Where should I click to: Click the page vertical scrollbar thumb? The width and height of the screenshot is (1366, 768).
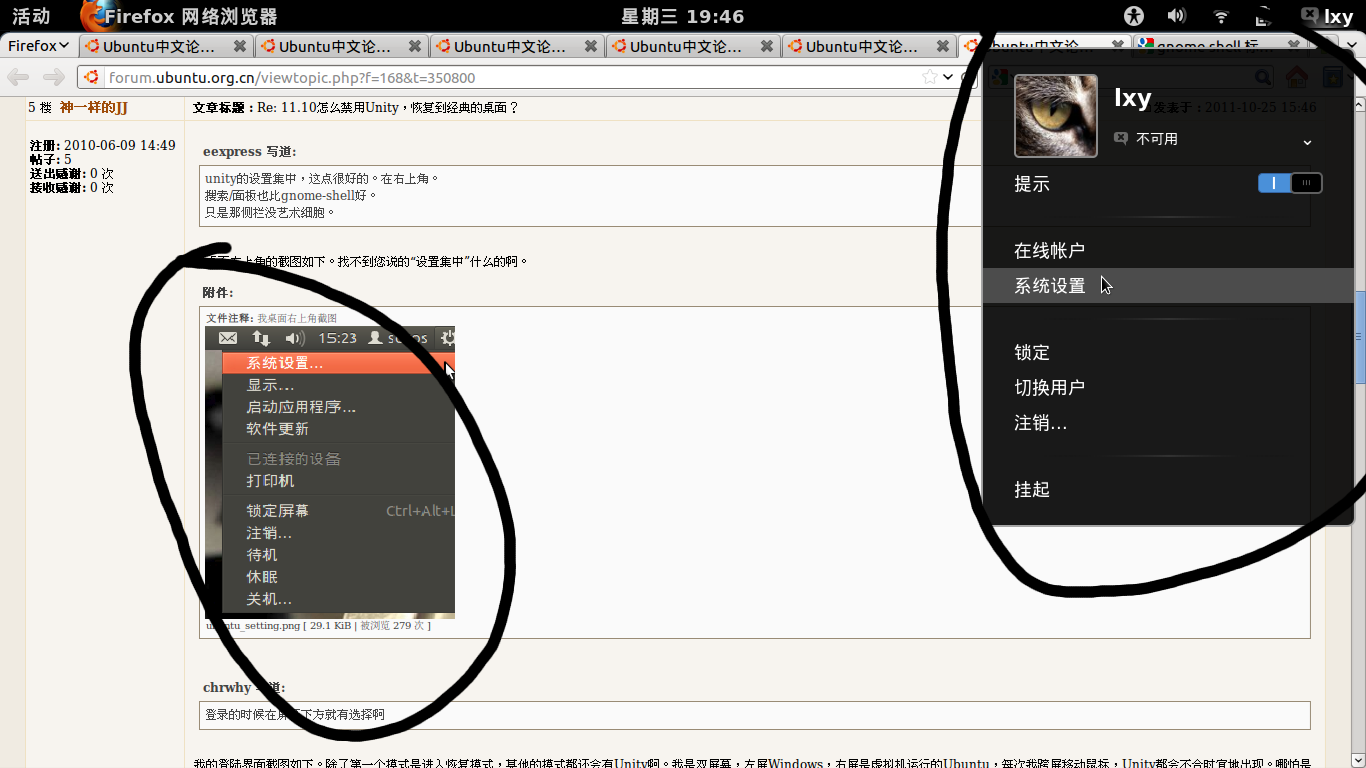(1360, 337)
